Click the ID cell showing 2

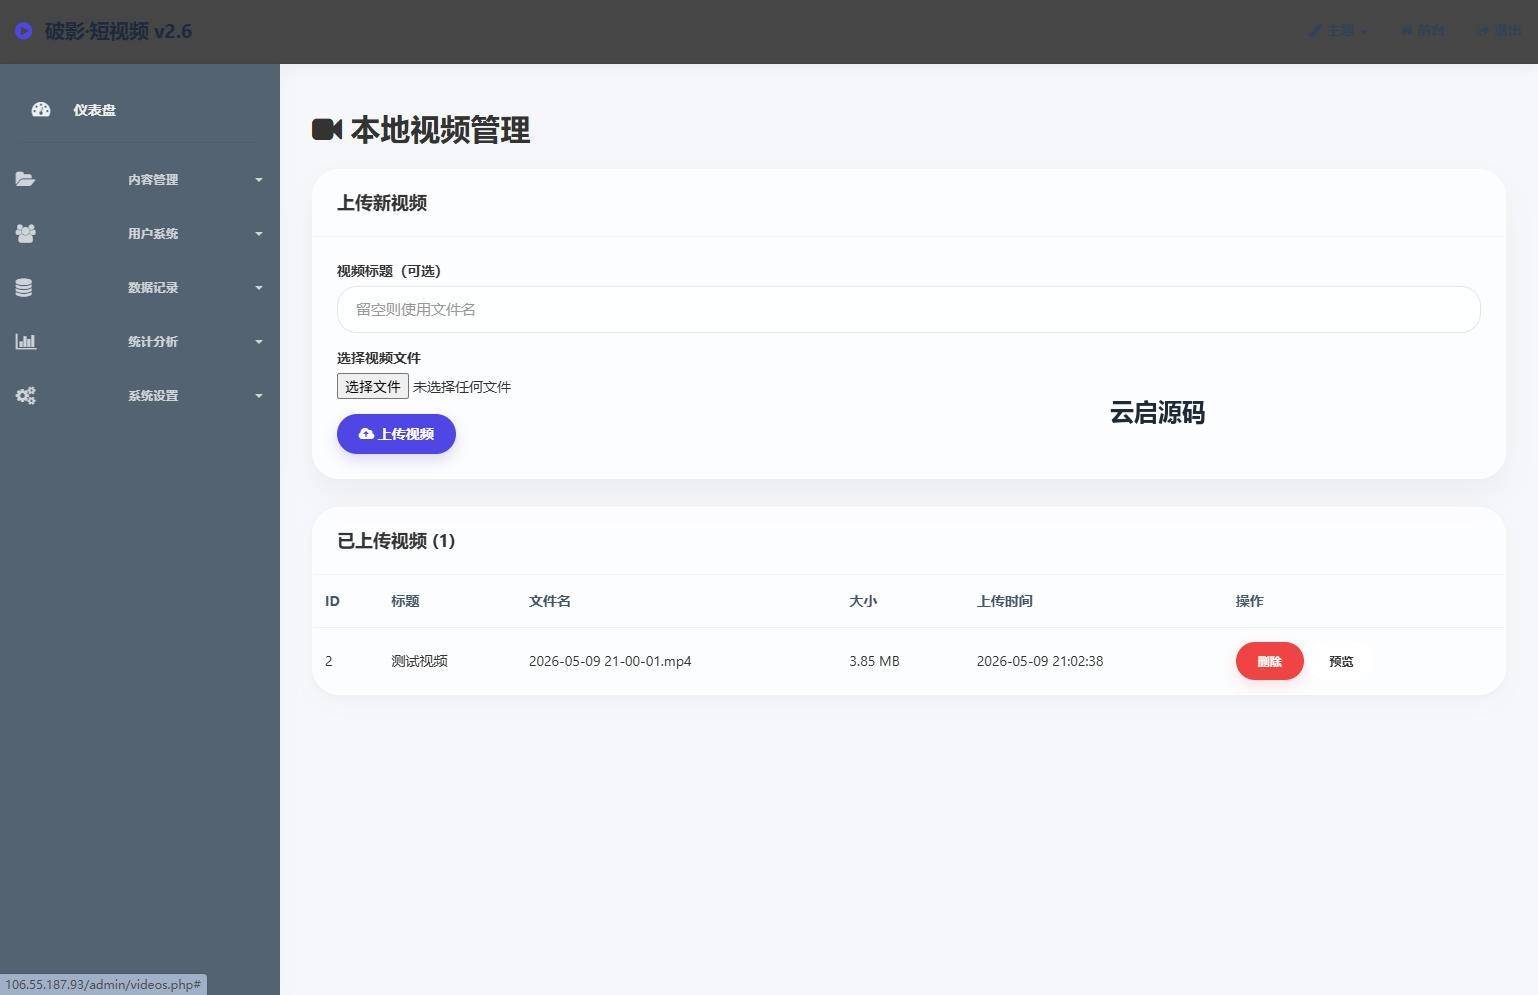[329, 661]
